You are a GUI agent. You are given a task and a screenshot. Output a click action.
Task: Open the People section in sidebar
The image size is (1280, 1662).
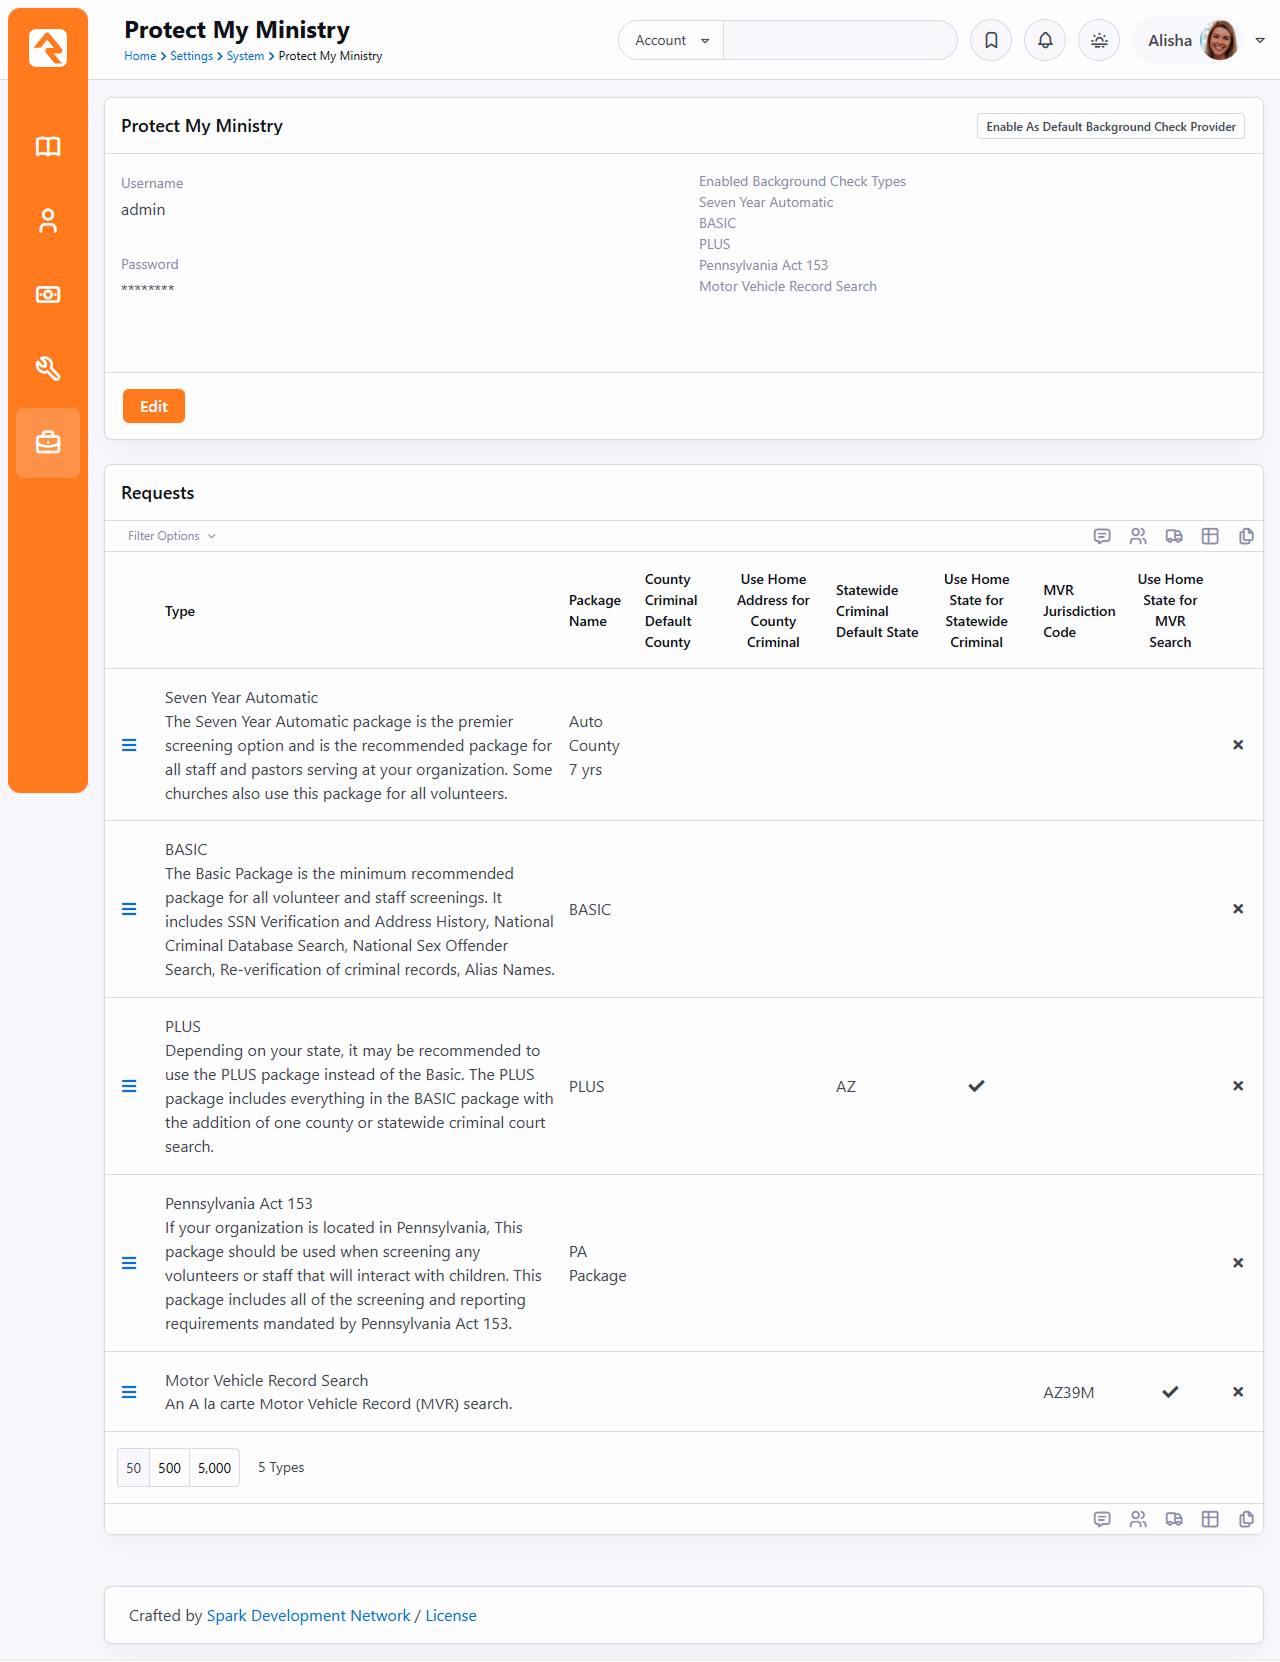coord(48,221)
